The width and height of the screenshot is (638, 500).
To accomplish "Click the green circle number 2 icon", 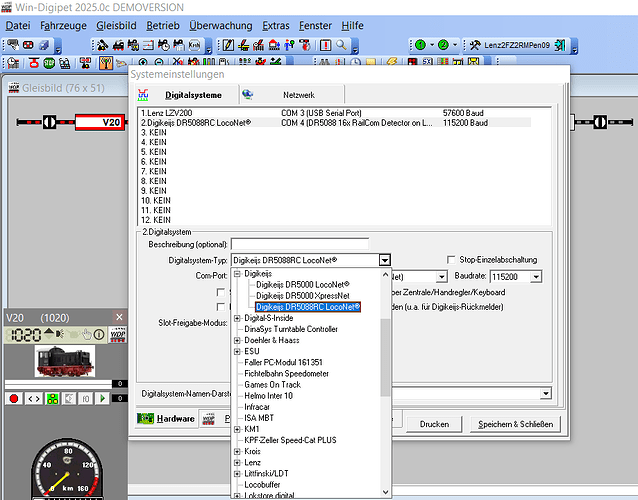I will coord(443,45).
